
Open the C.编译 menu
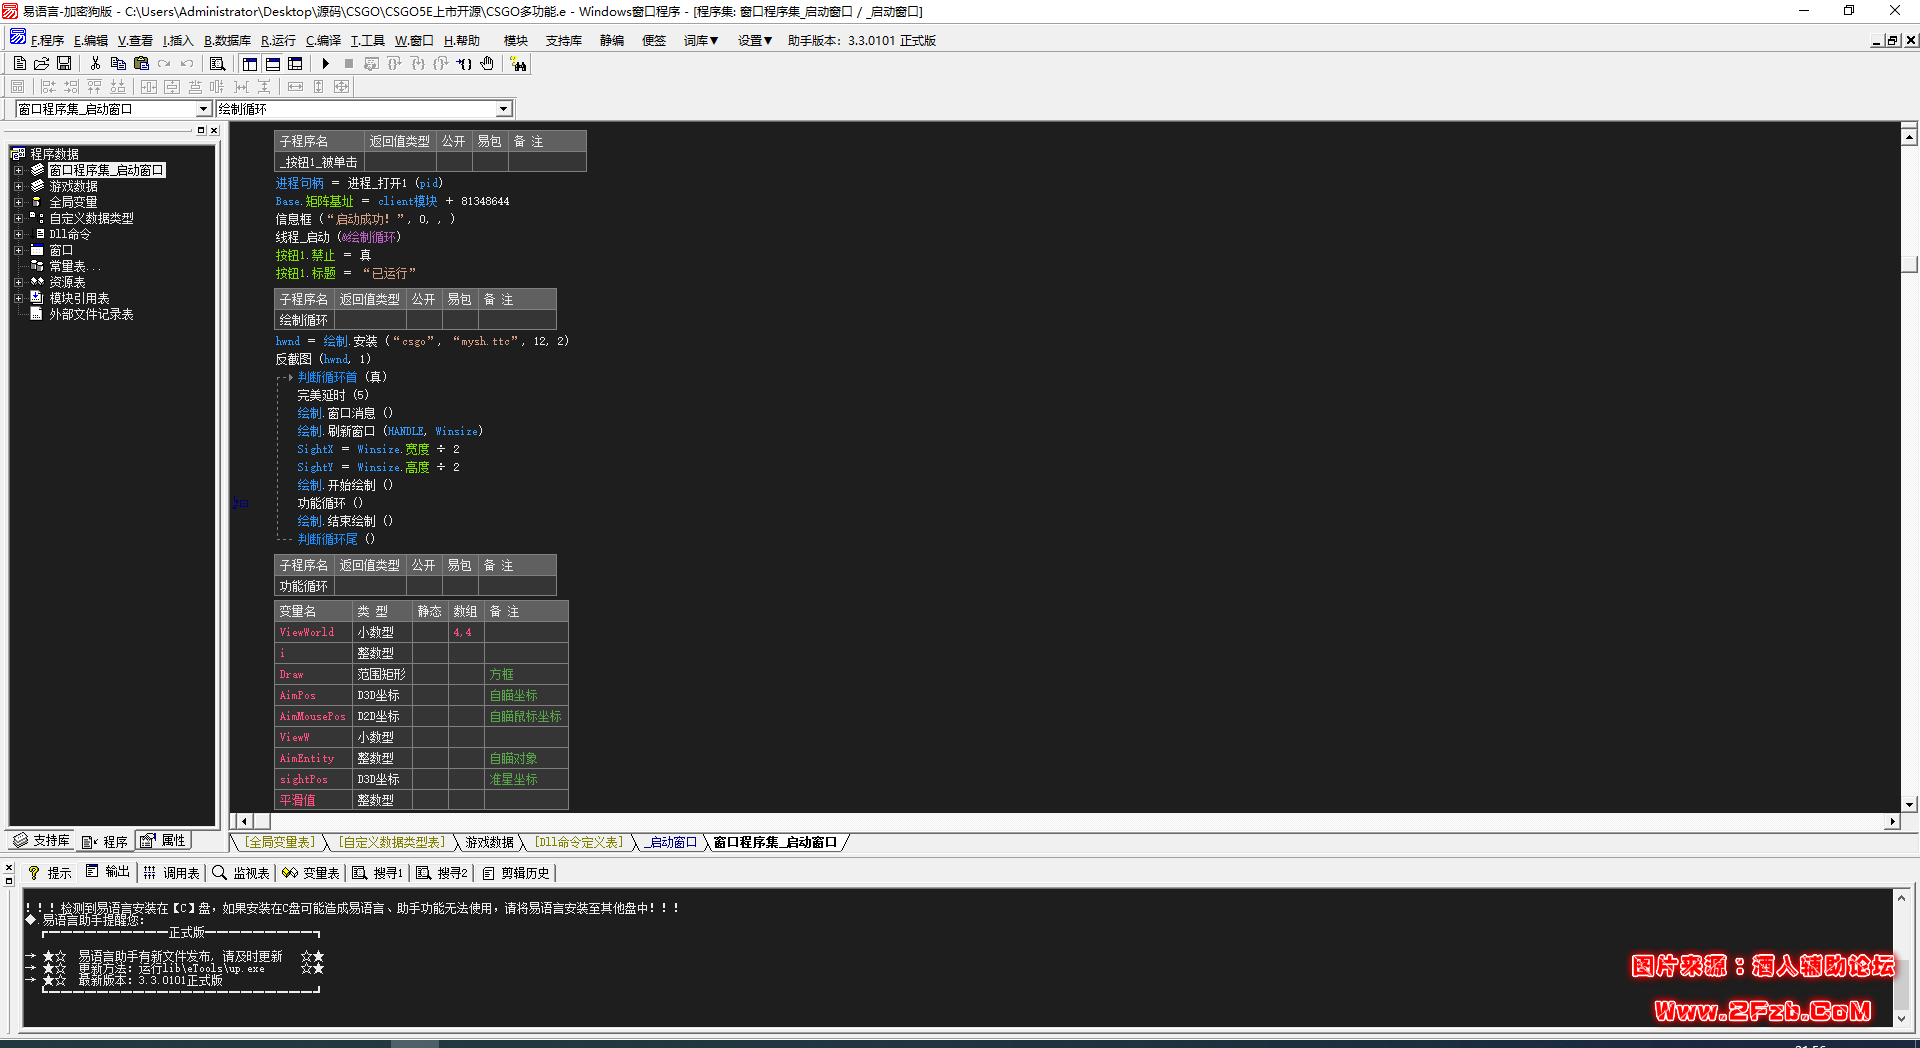[x=323, y=41]
